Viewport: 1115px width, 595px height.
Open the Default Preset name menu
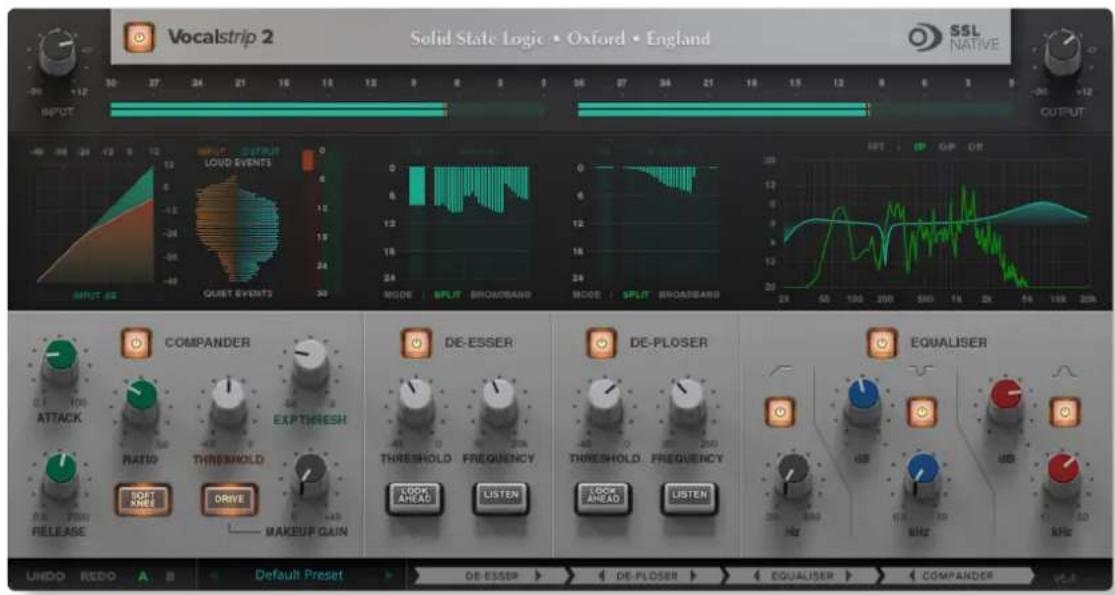tap(299, 575)
